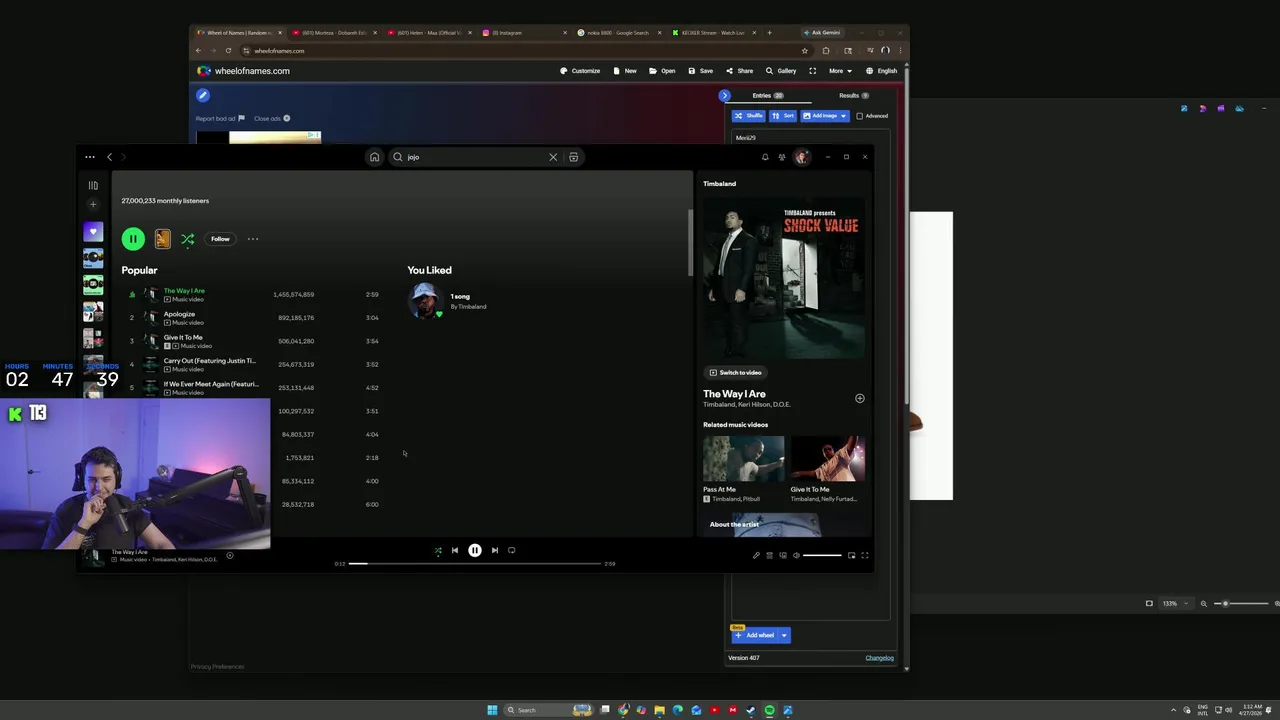This screenshot has height=720, width=1280.
Task: Open Connect to a device icon
Action: point(782,555)
